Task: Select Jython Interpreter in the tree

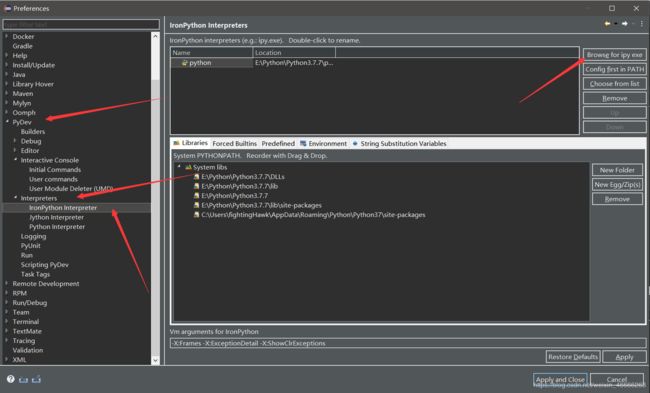Action: 56,217
